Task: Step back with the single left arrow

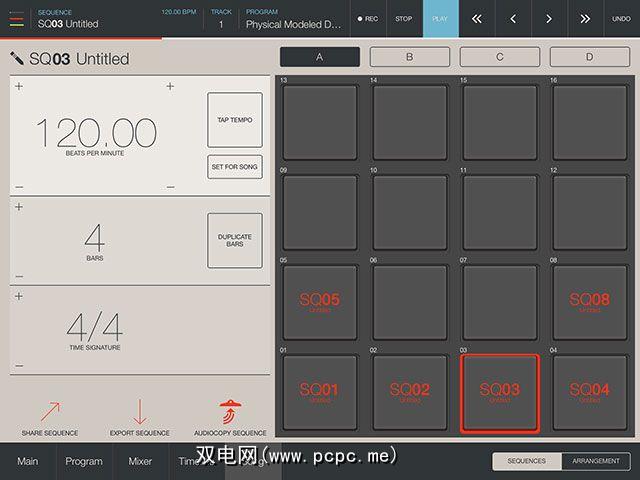Action: click(512, 18)
